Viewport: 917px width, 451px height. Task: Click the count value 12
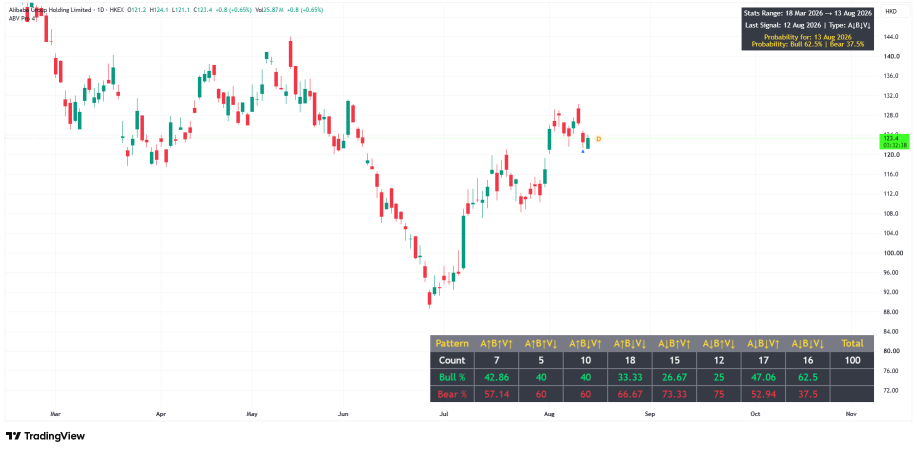[718, 360]
